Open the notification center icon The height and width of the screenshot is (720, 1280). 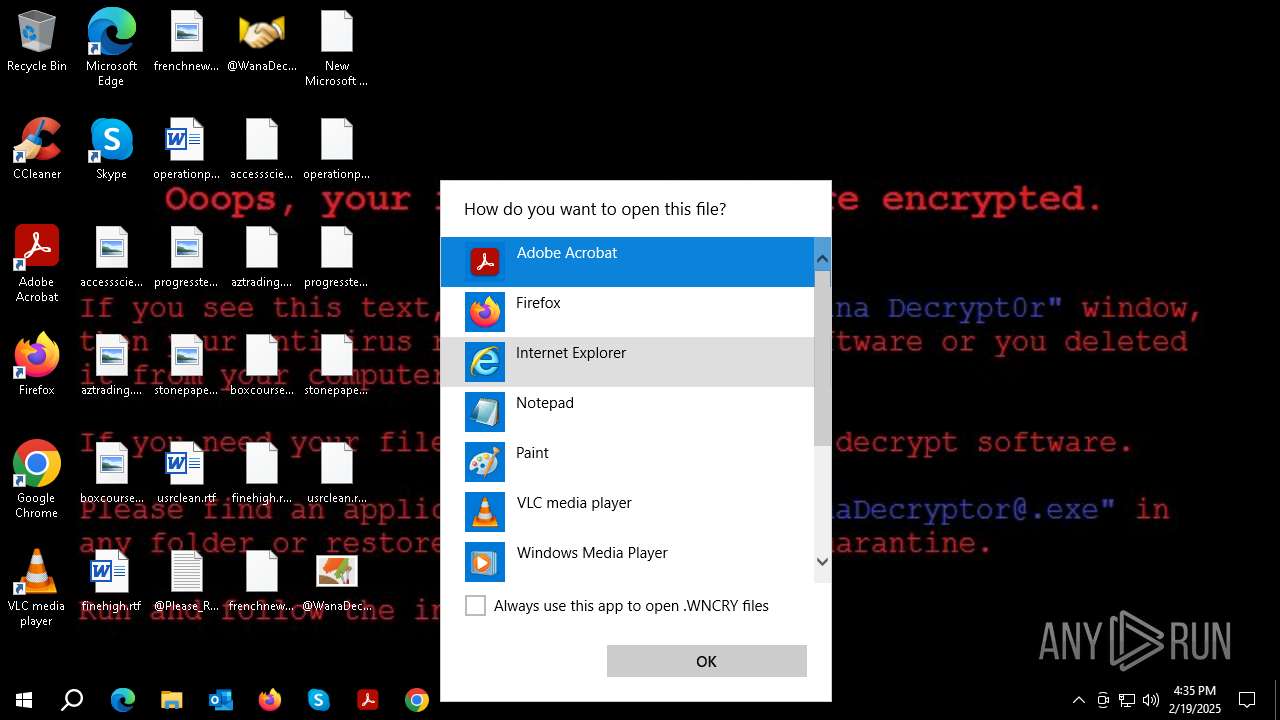tap(1247, 700)
